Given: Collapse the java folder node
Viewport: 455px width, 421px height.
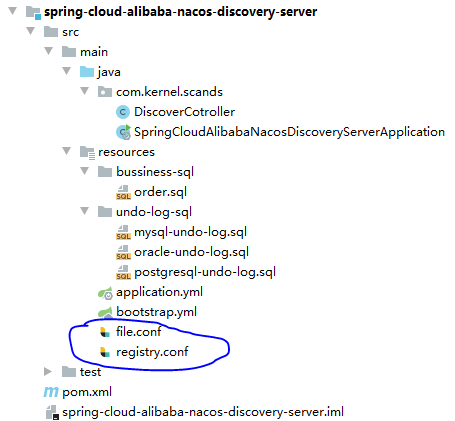Looking at the screenshot, I should coord(67,71).
